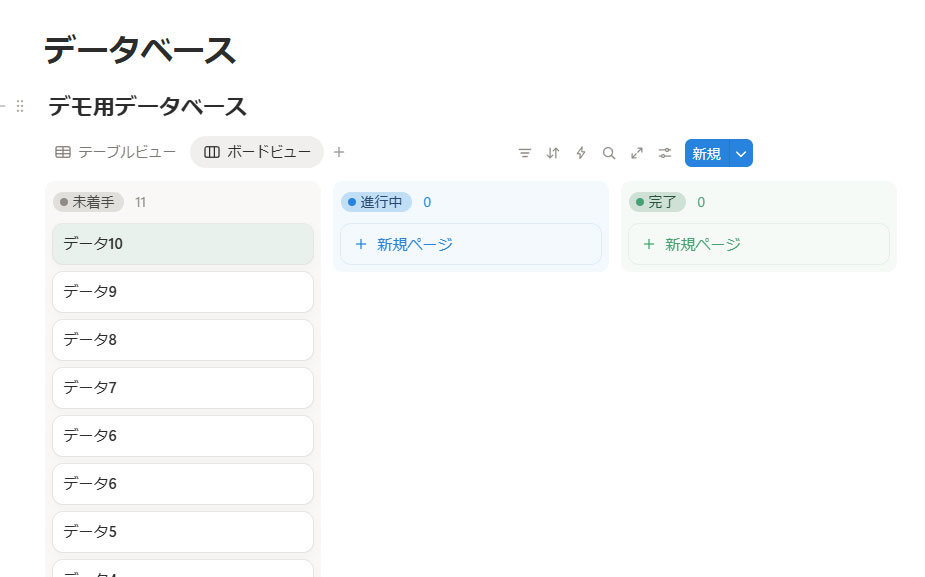Click the 完了 status label
The image size is (925, 577).
point(657,202)
